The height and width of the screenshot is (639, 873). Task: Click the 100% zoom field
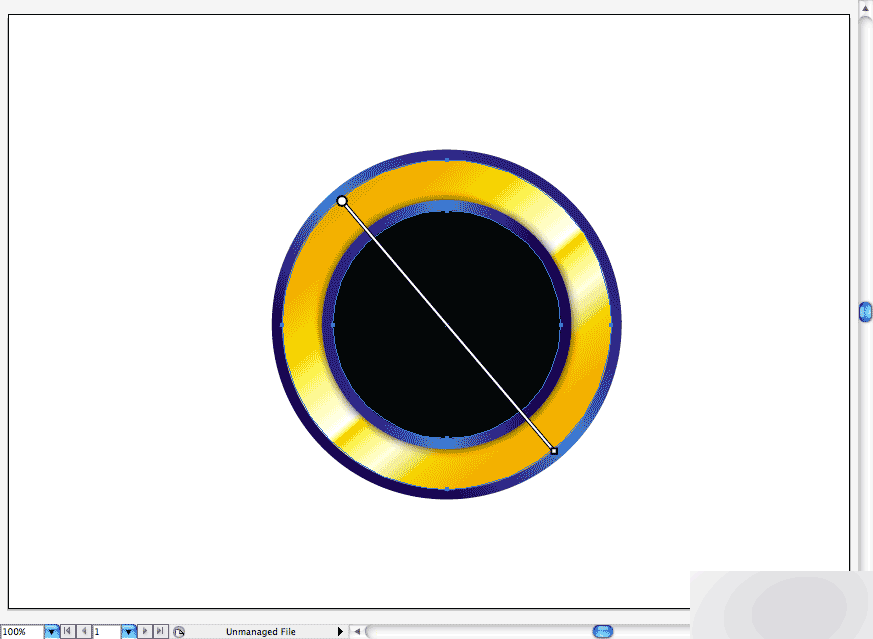[x=22, y=632]
